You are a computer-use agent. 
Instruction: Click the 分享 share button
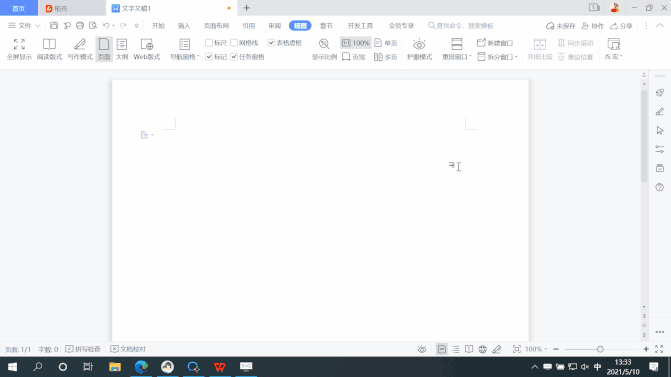pos(621,26)
